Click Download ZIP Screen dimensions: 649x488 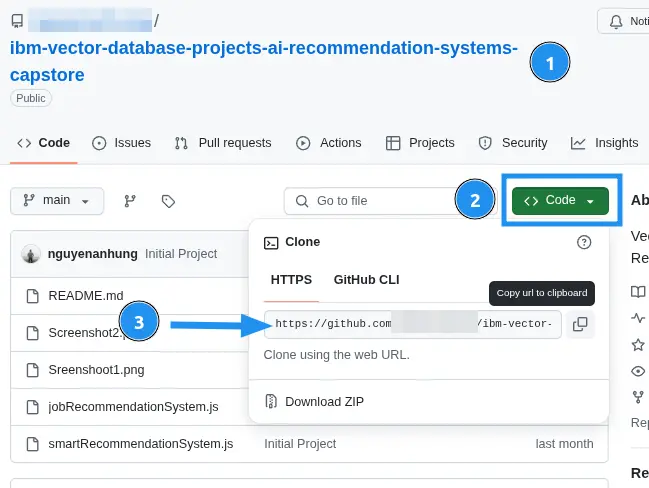(x=324, y=402)
